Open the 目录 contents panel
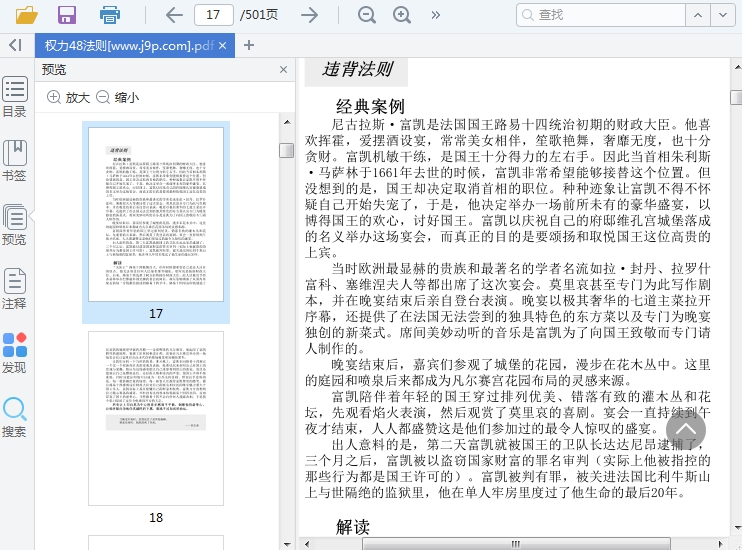This screenshot has width=742, height=550. coord(15,97)
